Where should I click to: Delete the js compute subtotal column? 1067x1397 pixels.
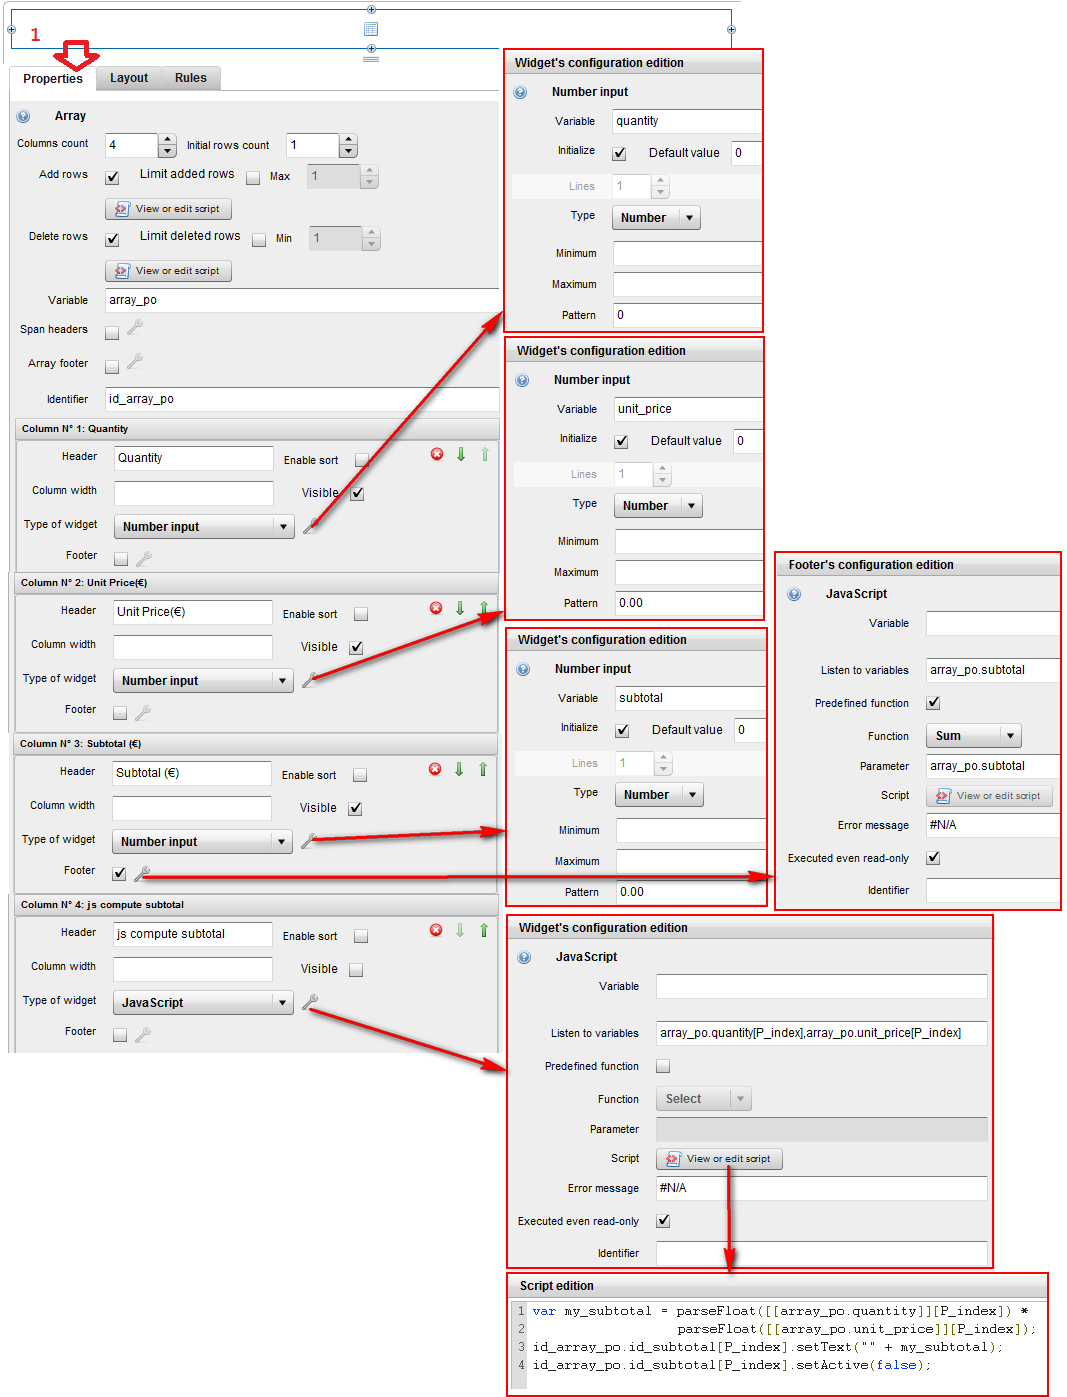click(436, 930)
